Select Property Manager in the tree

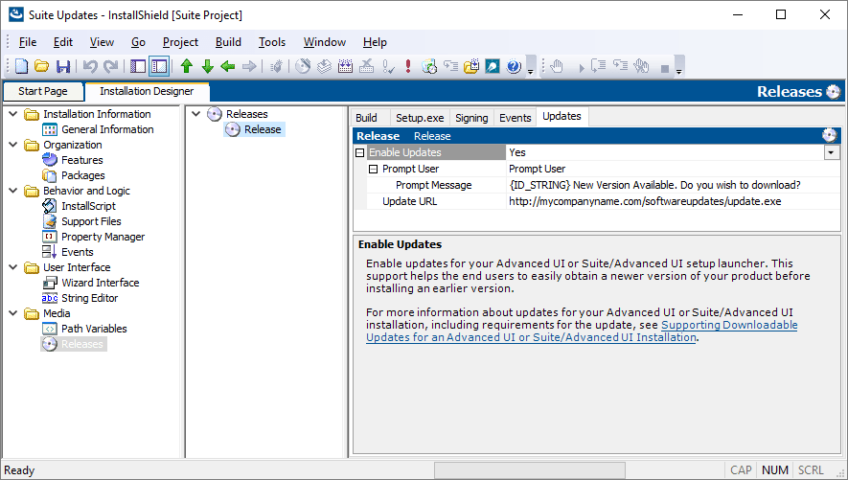[102, 237]
